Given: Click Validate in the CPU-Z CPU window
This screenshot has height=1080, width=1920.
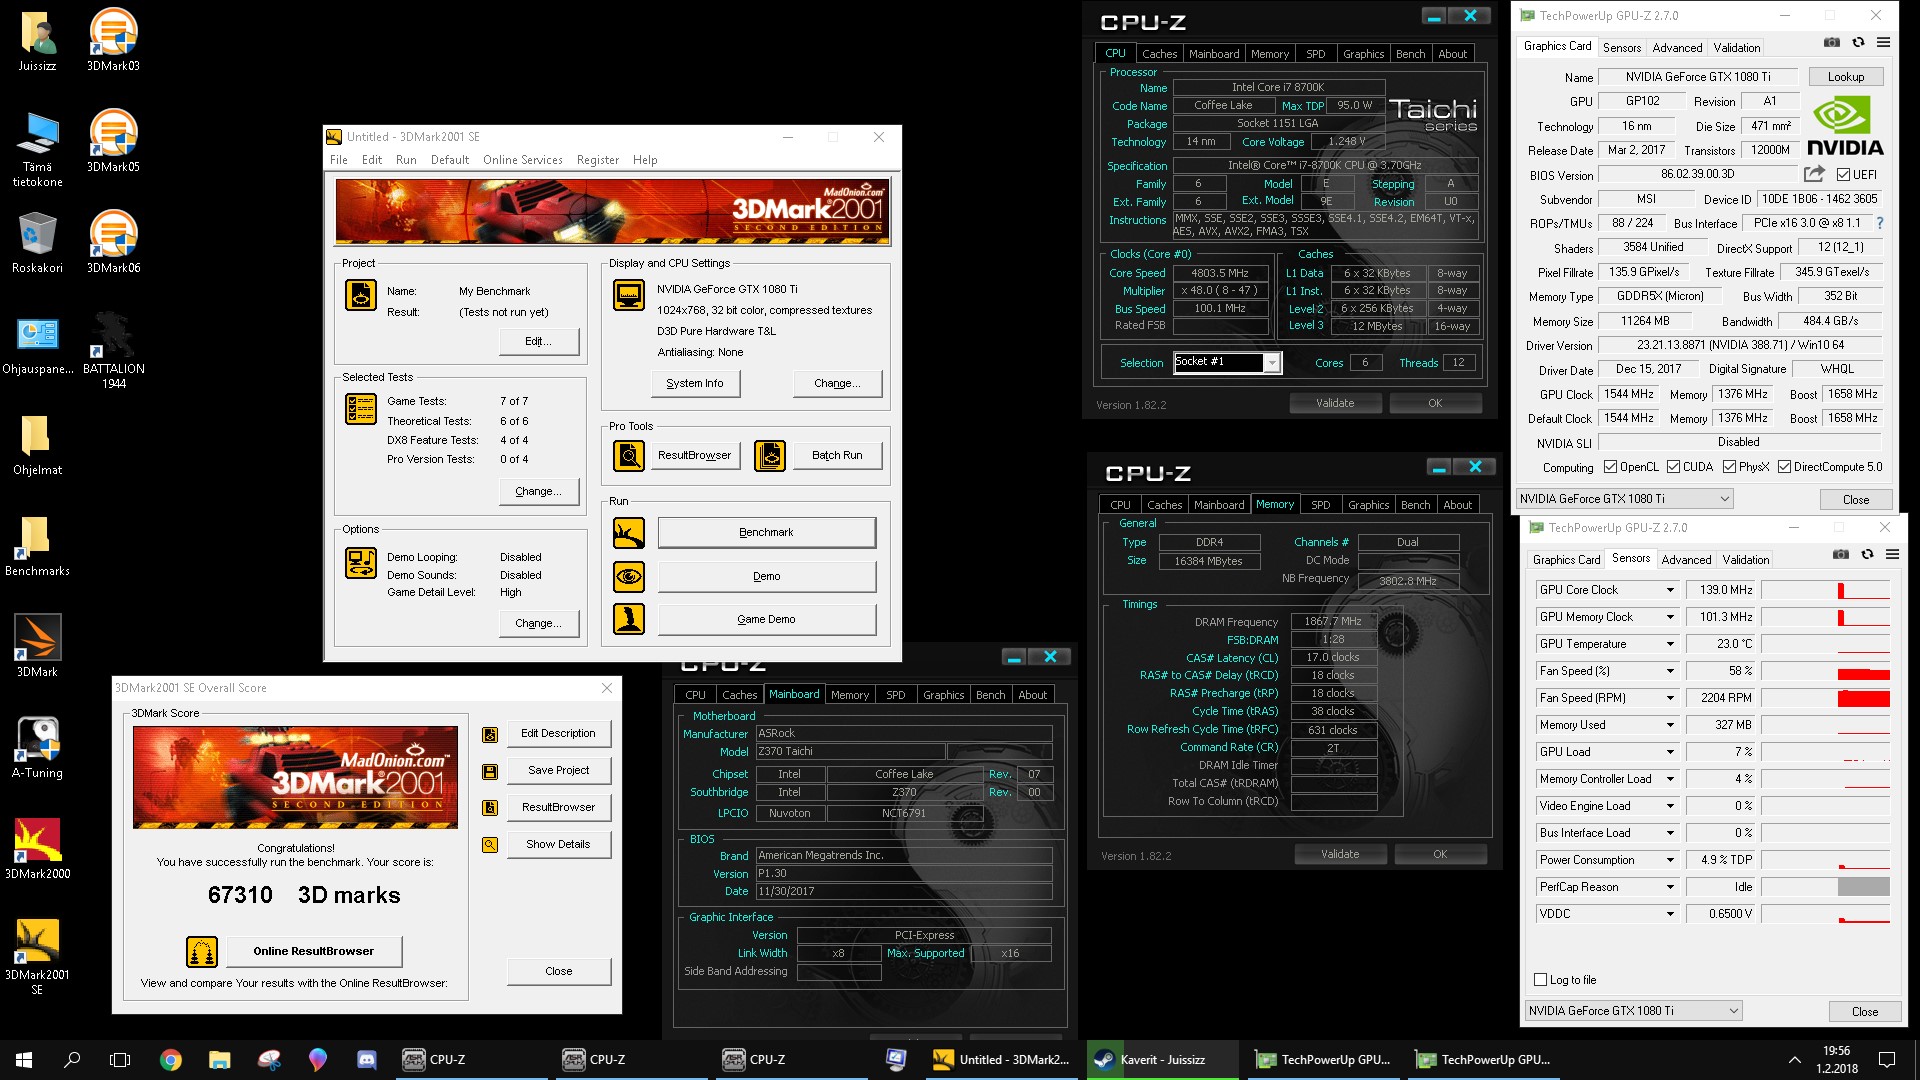Looking at the screenshot, I should pos(1335,403).
